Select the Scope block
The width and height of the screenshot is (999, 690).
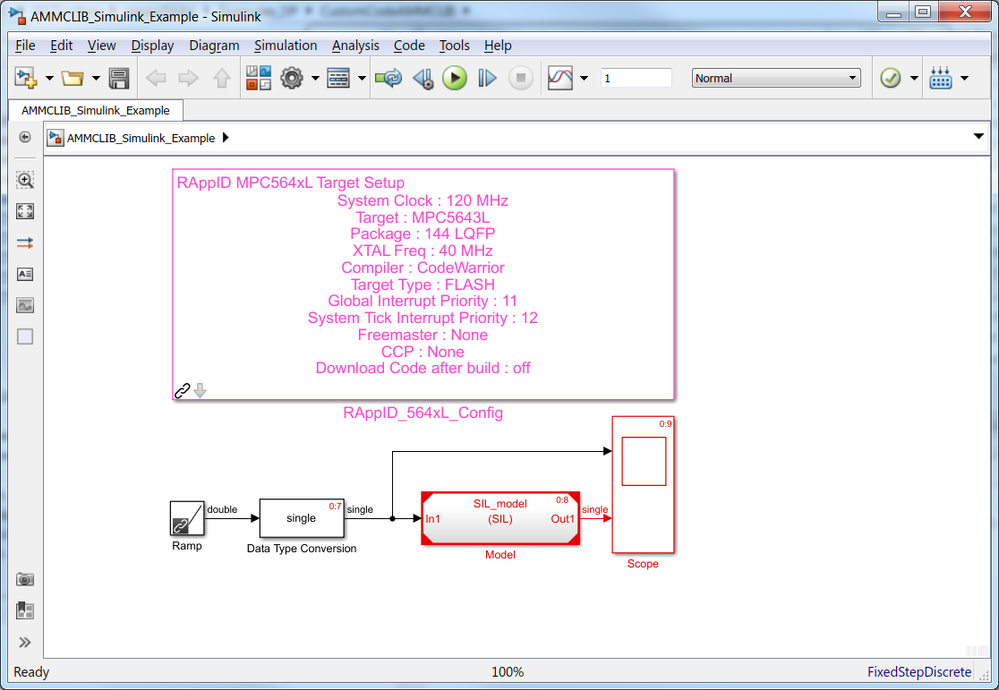pos(643,484)
